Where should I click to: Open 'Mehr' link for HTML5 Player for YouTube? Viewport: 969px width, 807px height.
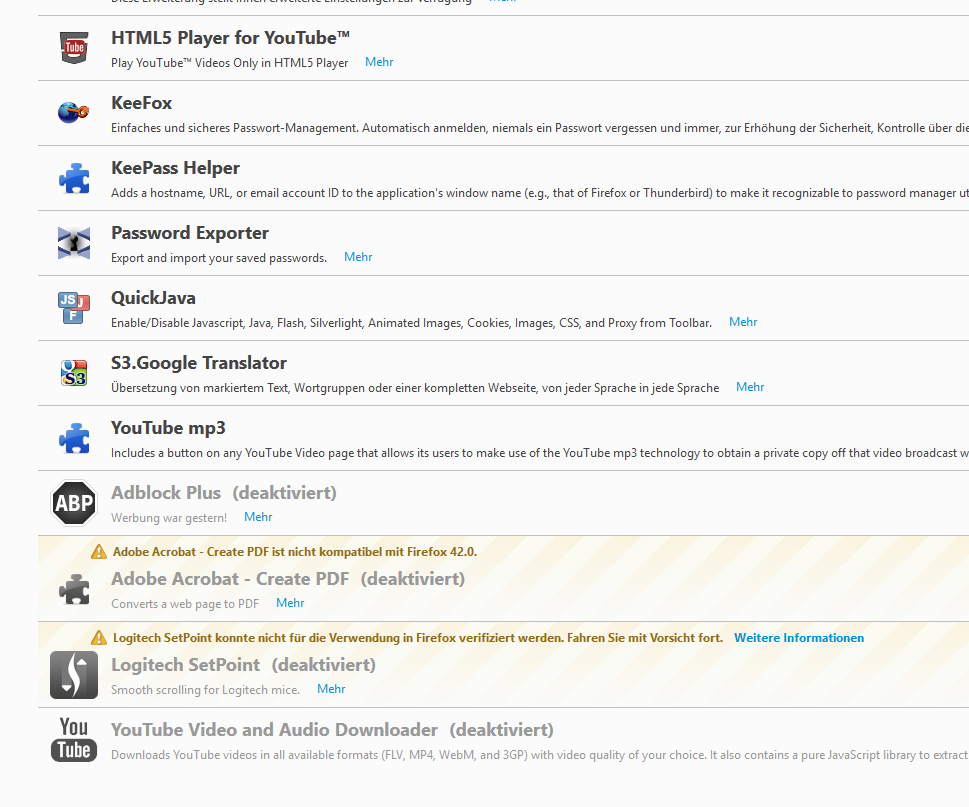tap(379, 62)
